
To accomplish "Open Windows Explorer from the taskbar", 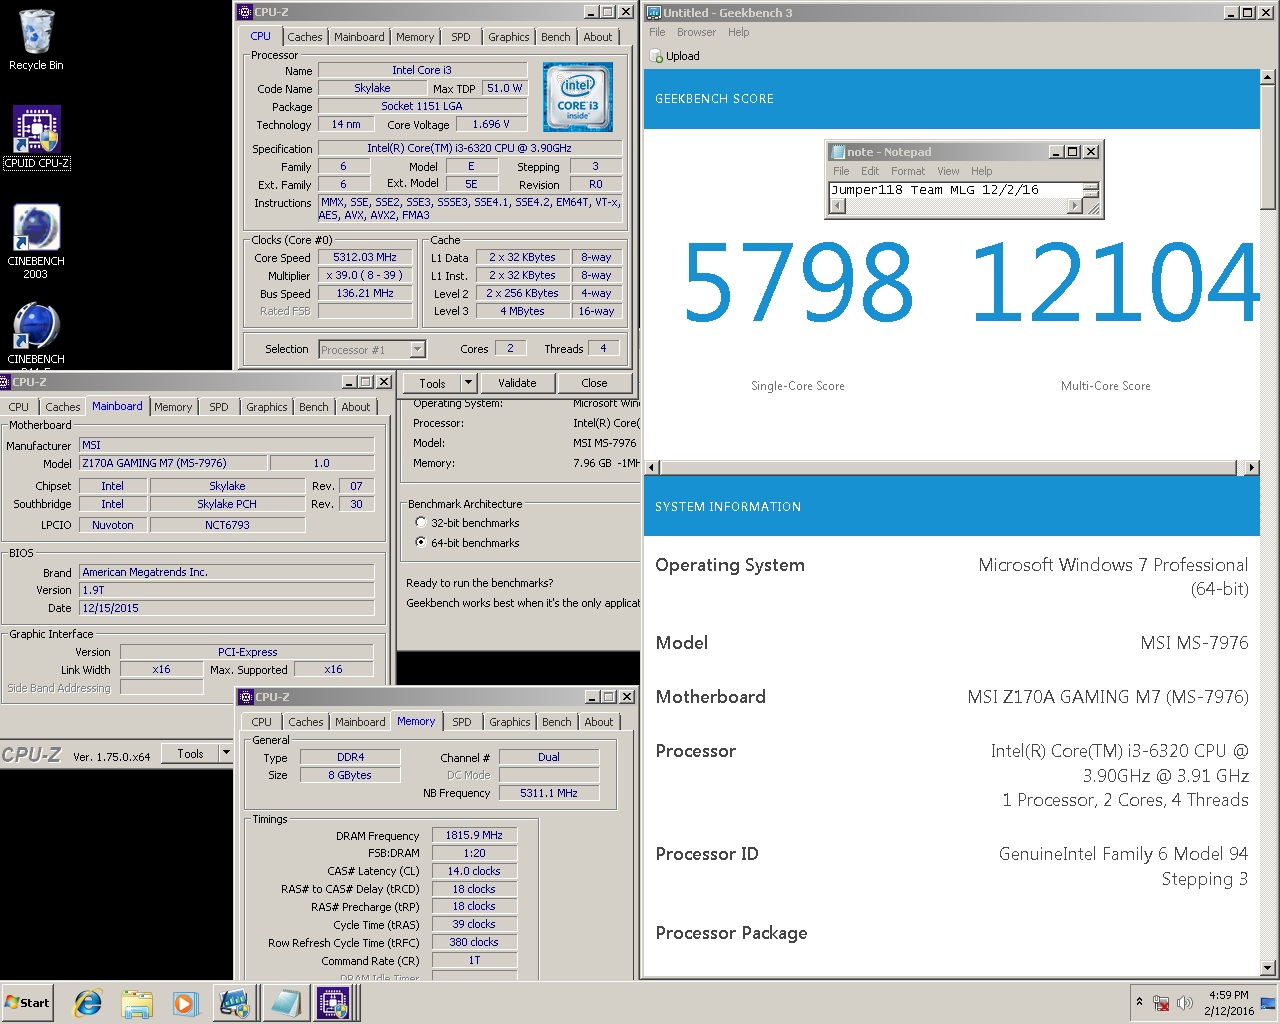I will (x=137, y=1003).
